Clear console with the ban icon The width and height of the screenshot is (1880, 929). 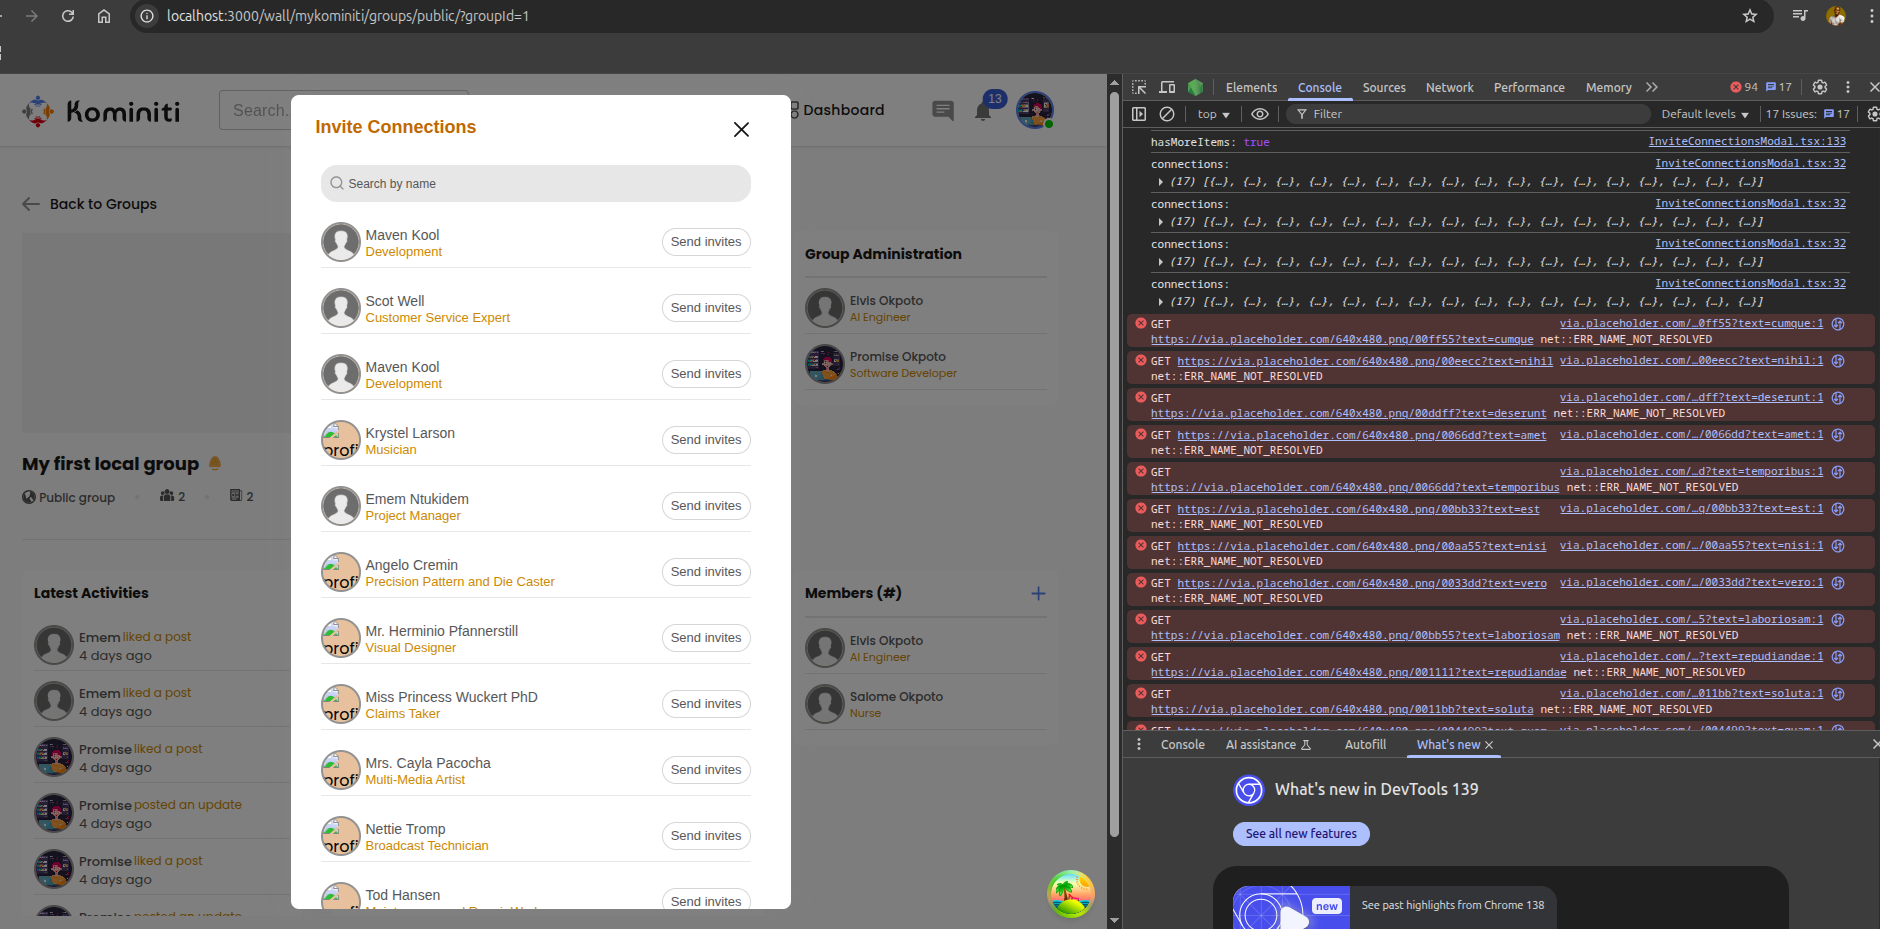[1167, 114]
